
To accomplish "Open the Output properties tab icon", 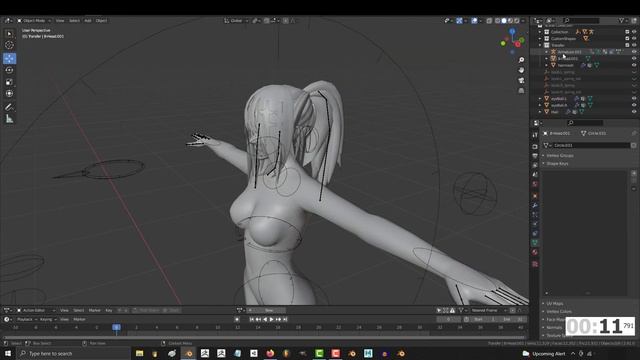I will pos(535,156).
